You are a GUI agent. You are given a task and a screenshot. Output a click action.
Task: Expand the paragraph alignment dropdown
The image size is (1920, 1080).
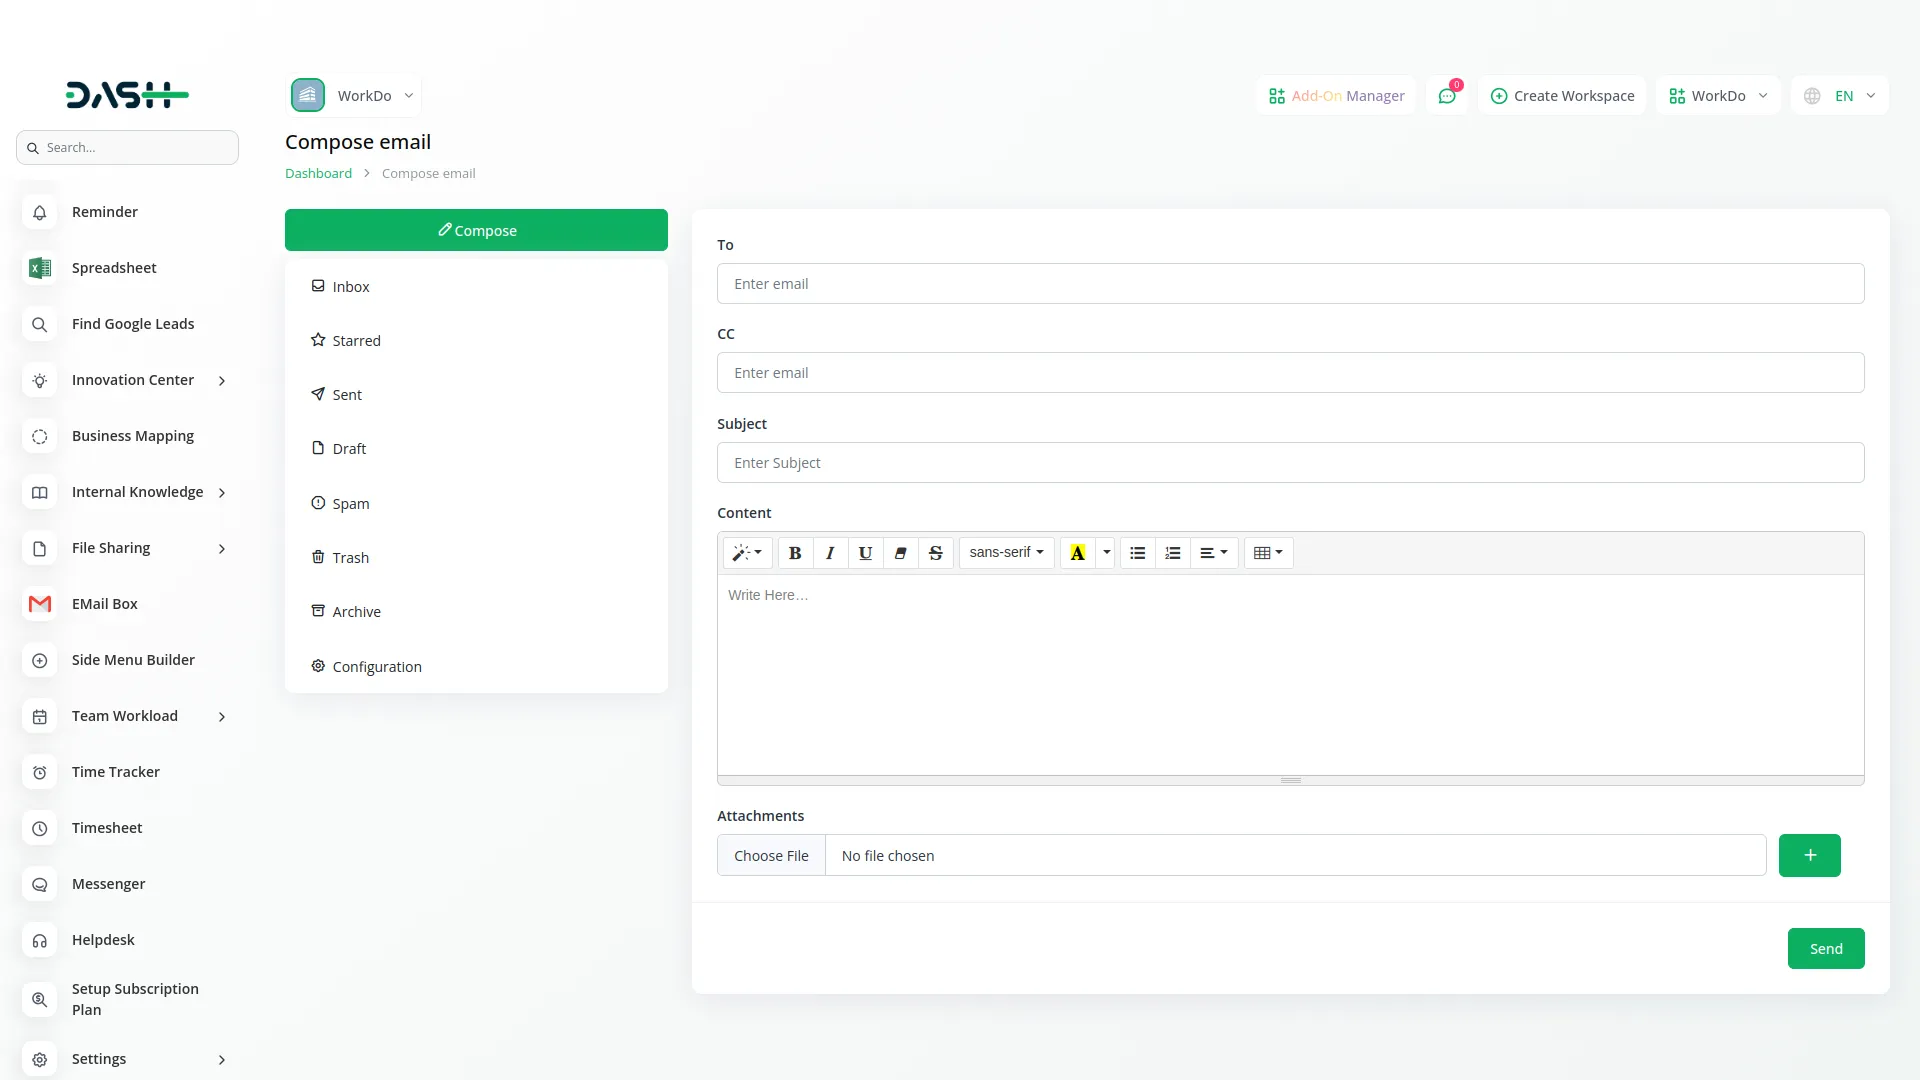[x=1214, y=553]
